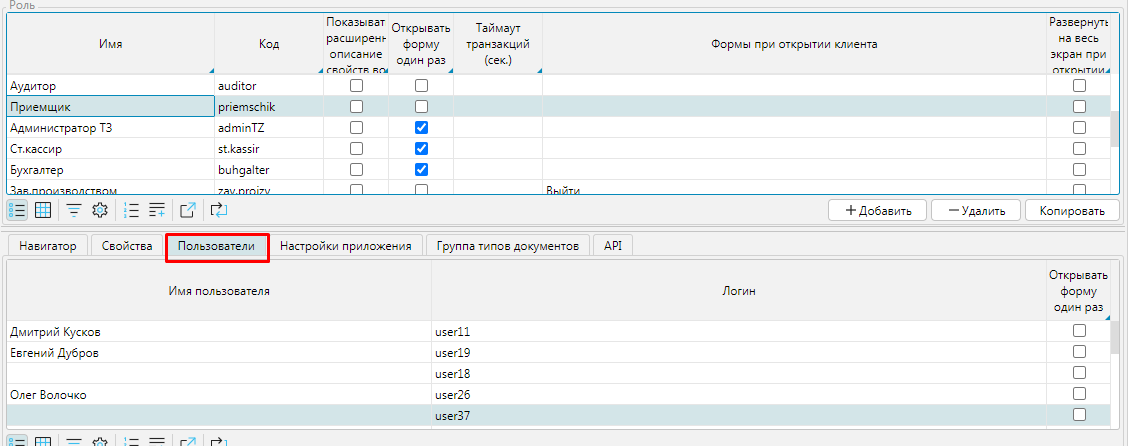Tick open form once for user11
Viewport: 1128px width, 446px height.
click(x=1079, y=331)
